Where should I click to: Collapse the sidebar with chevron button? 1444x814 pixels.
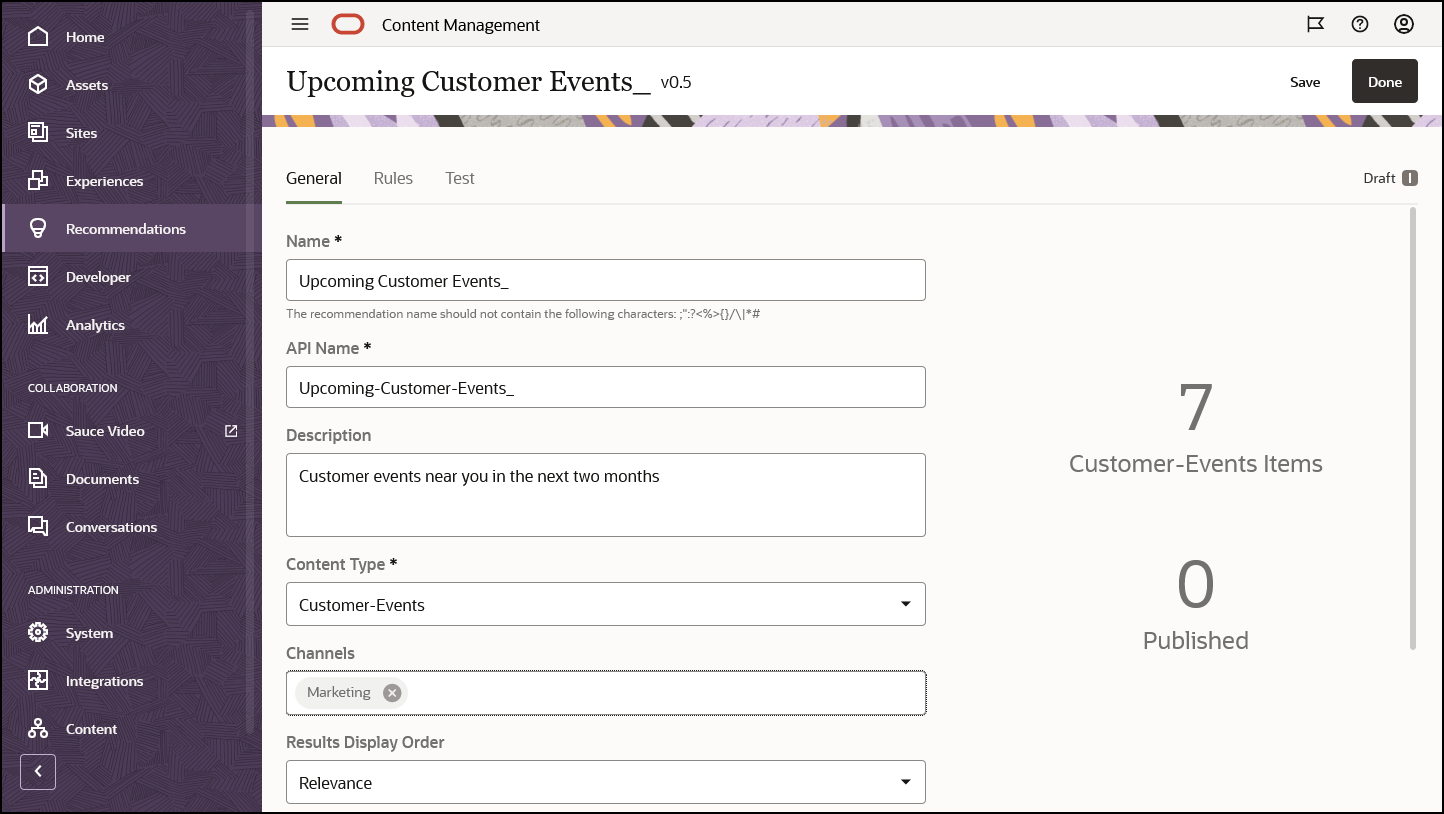38,771
